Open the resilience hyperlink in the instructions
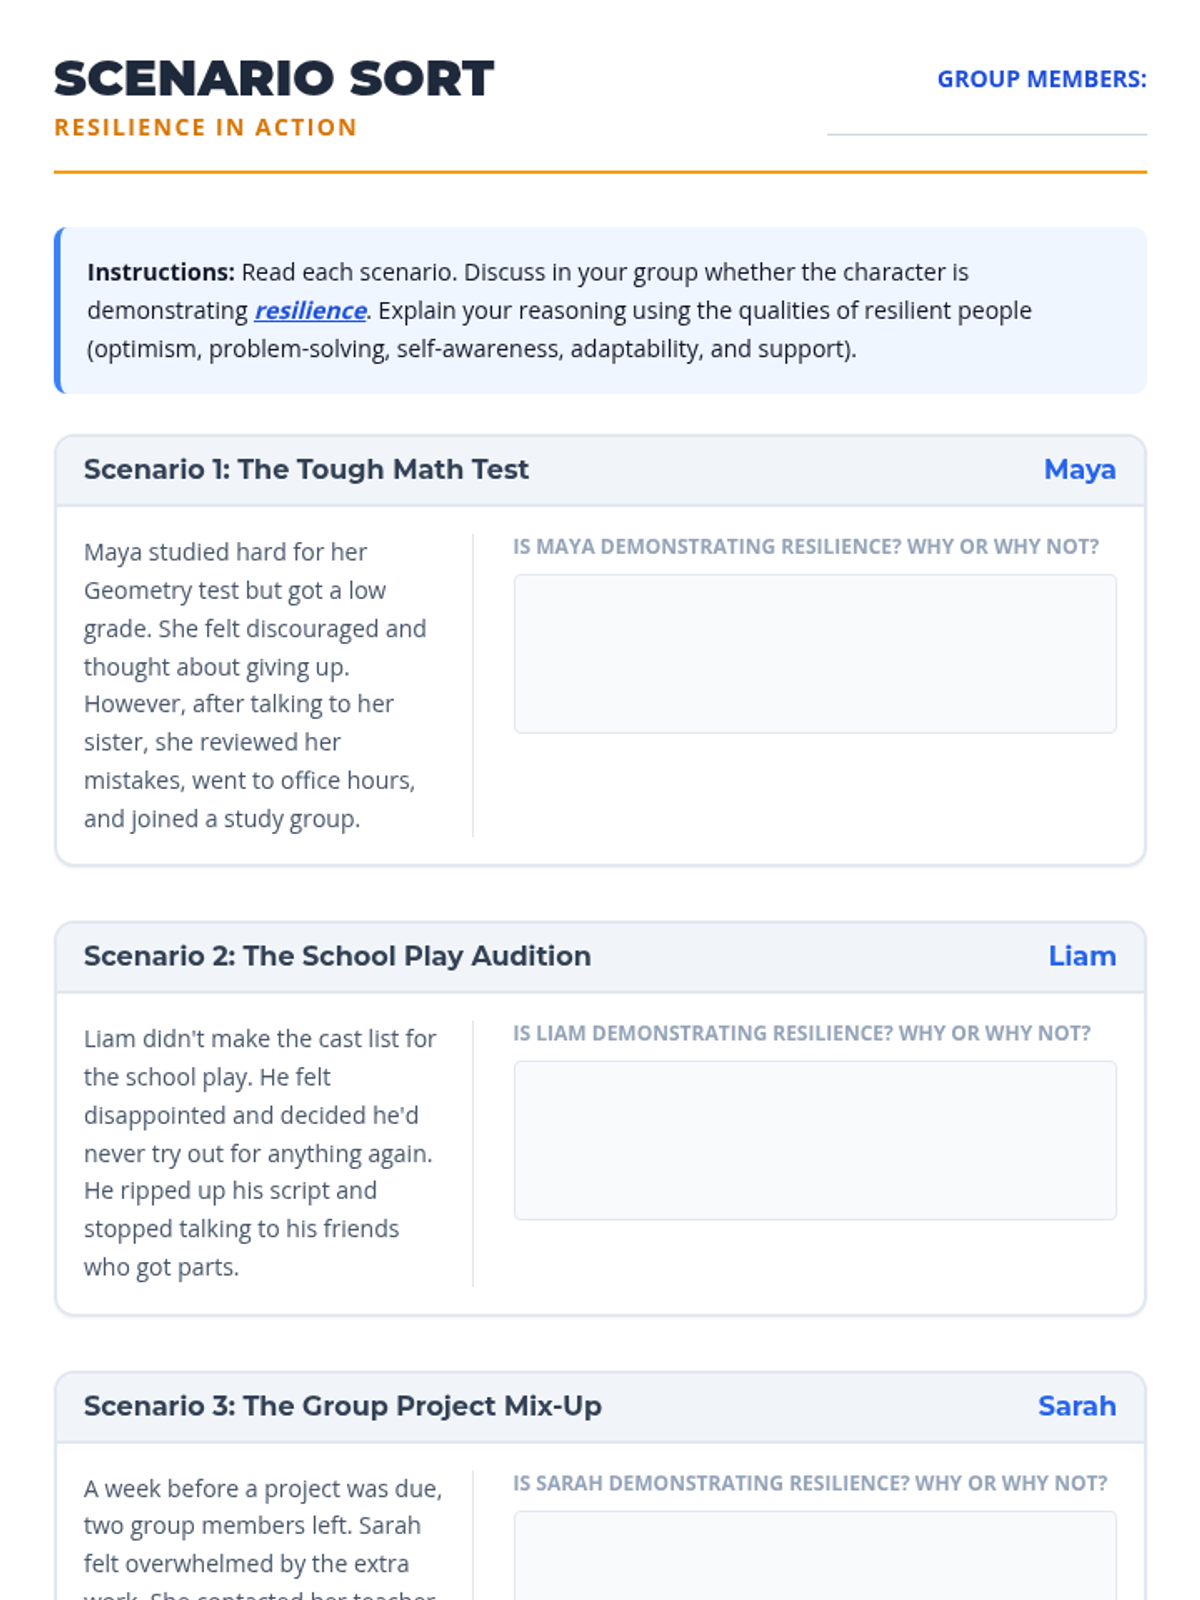The width and height of the screenshot is (1200, 1600). coord(310,311)
